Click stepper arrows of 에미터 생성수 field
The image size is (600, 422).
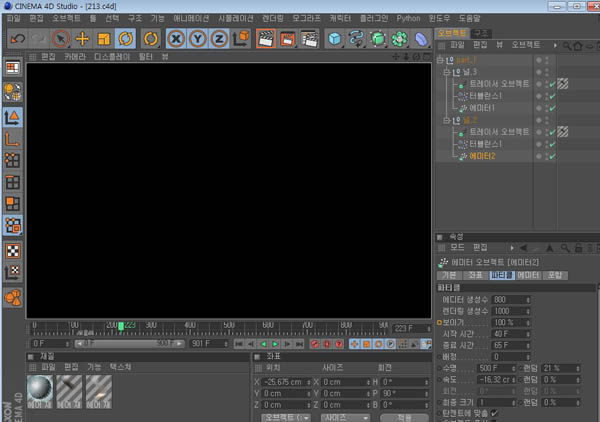click(528, 300)
